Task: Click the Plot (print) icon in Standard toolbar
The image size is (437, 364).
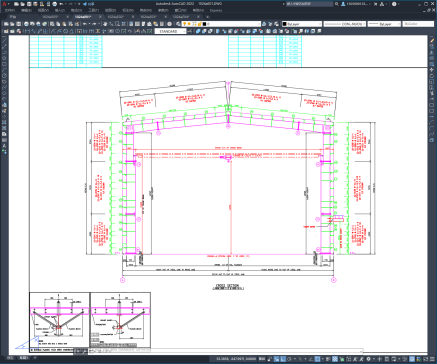Action: pos(26,24)
